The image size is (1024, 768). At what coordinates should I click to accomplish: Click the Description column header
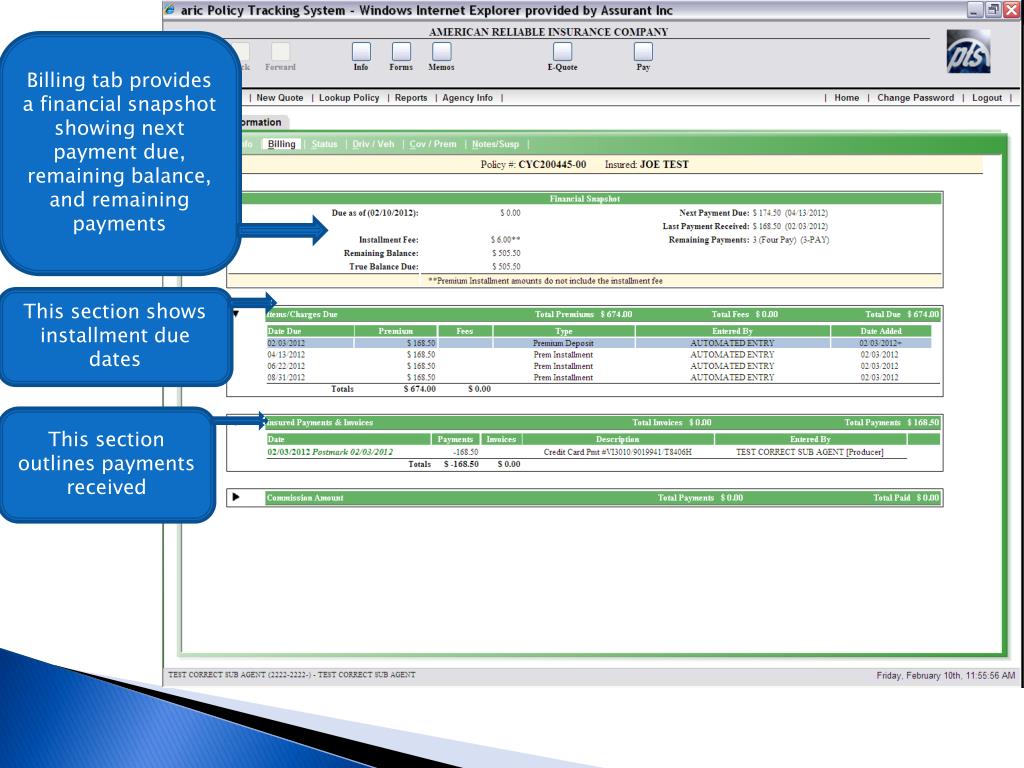click(x=617, y=439)
